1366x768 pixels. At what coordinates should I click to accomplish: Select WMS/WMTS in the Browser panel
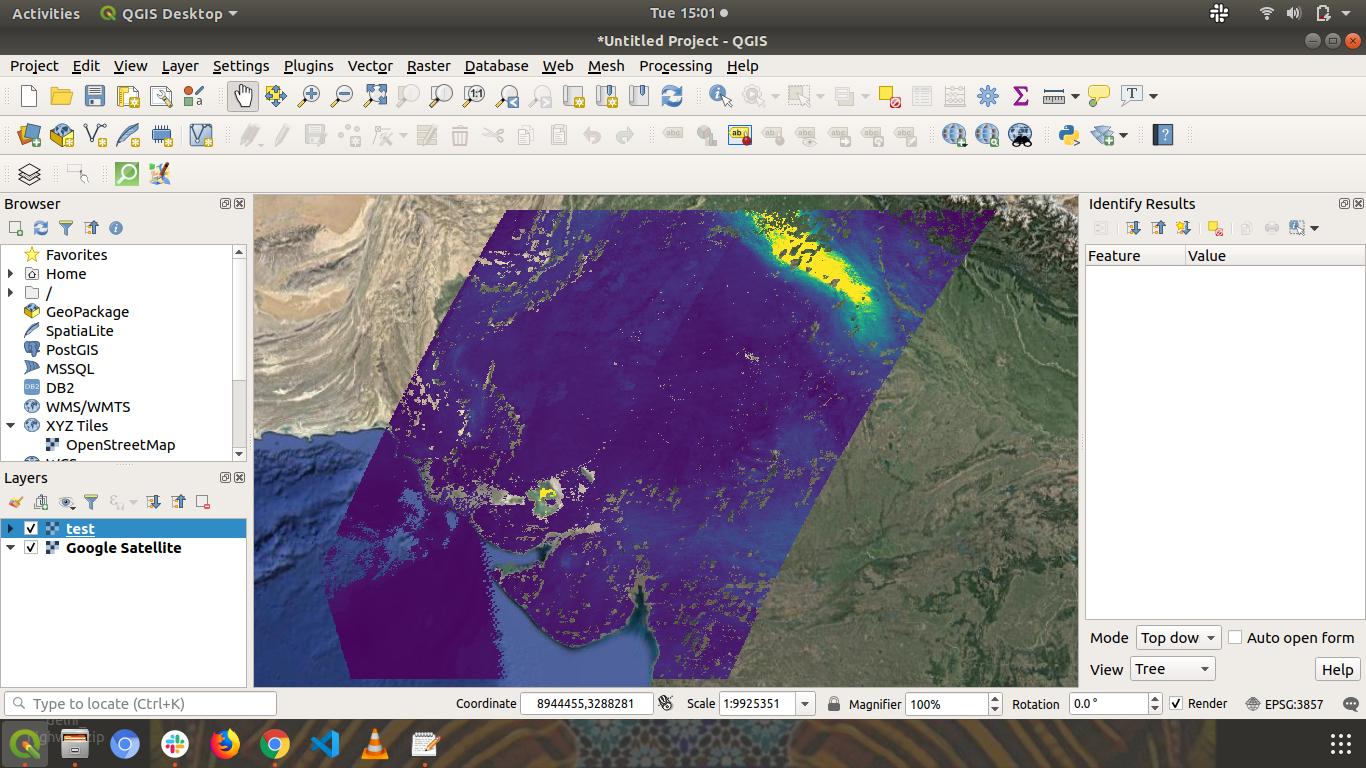88,407
